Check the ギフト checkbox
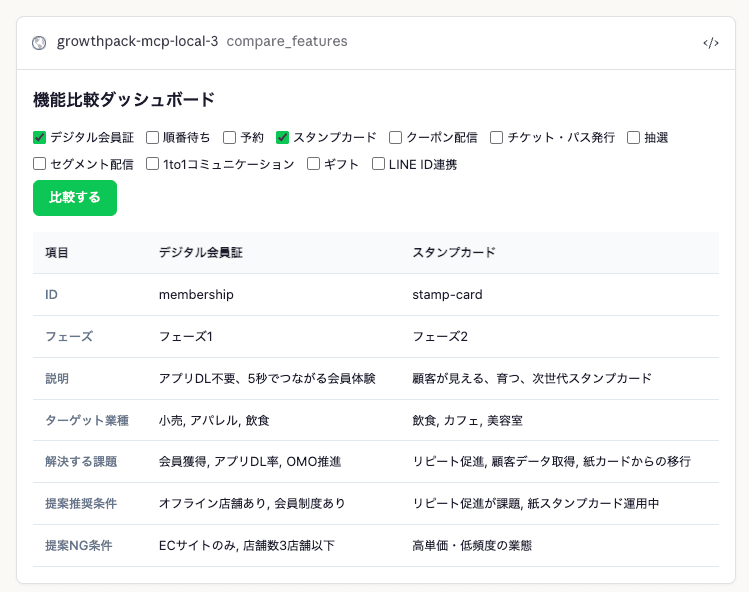This screenshot has width=749, height=592. (314, 164)
